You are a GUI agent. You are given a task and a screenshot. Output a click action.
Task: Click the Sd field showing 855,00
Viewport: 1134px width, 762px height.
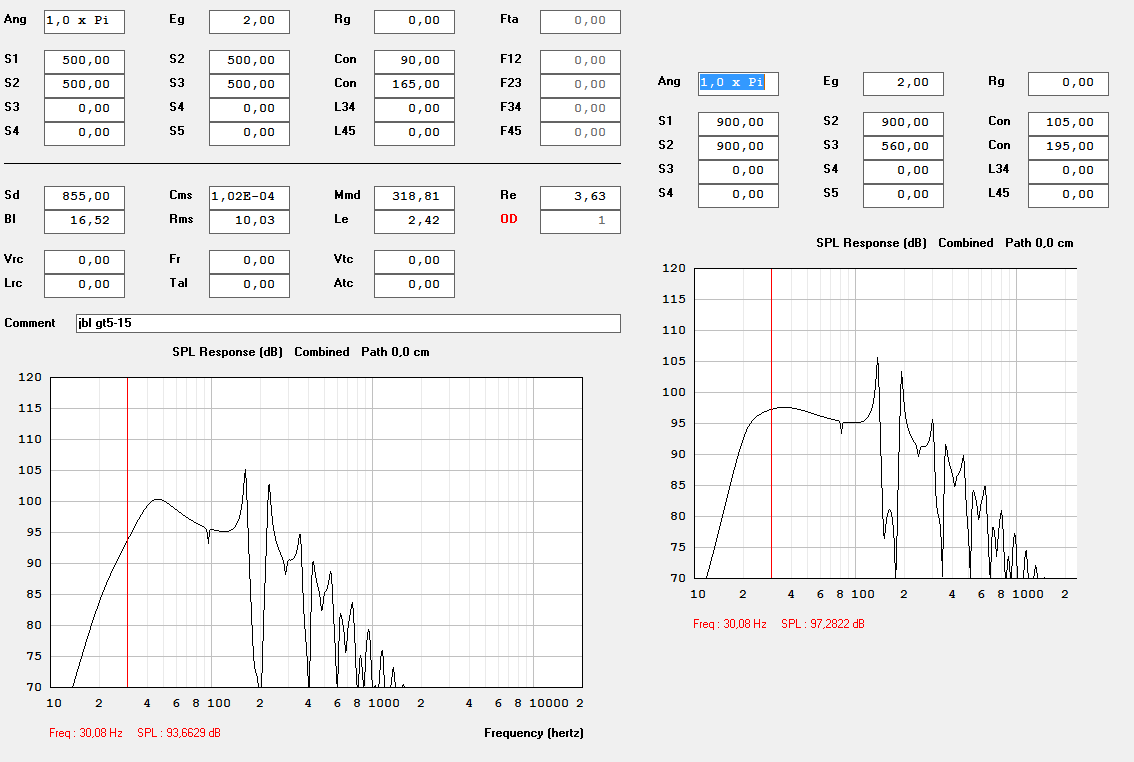click(x=84, y=197)
